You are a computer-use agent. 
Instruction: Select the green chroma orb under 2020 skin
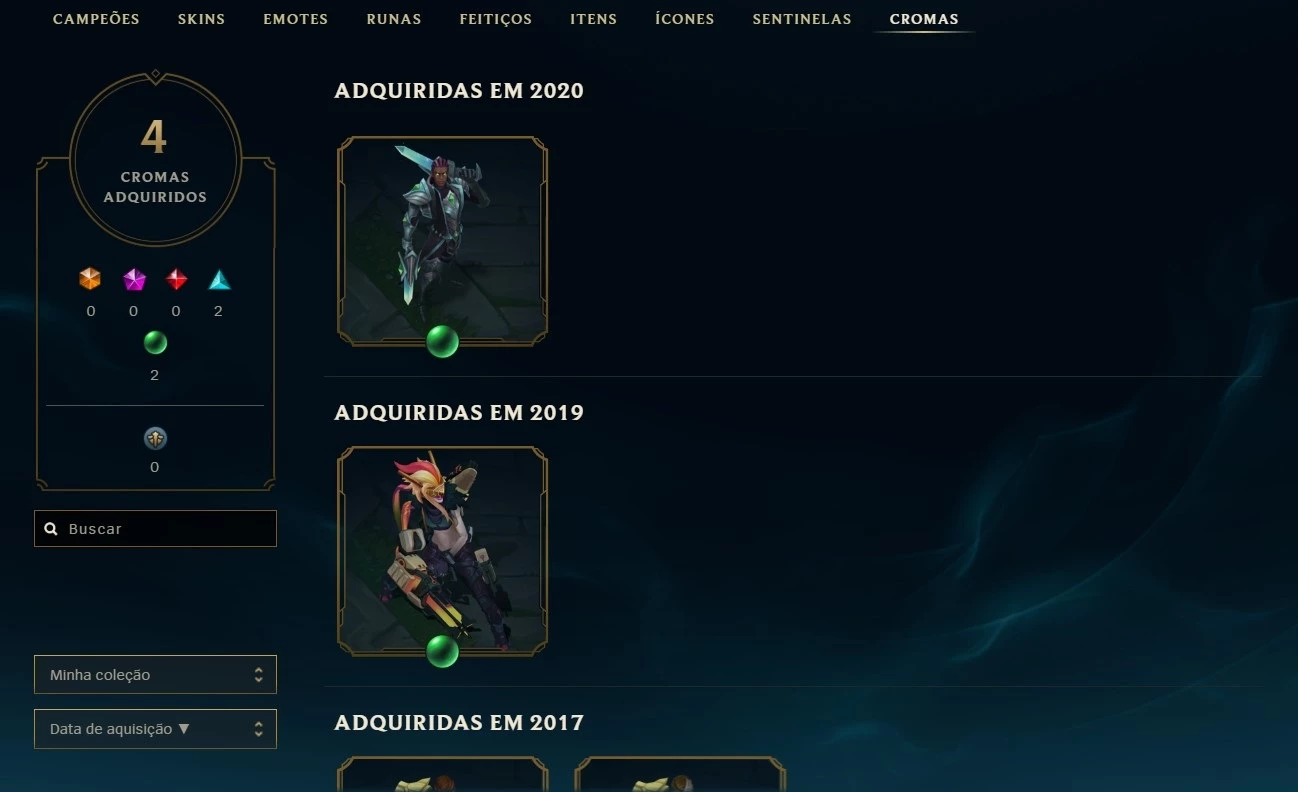(x=442, y=341)
